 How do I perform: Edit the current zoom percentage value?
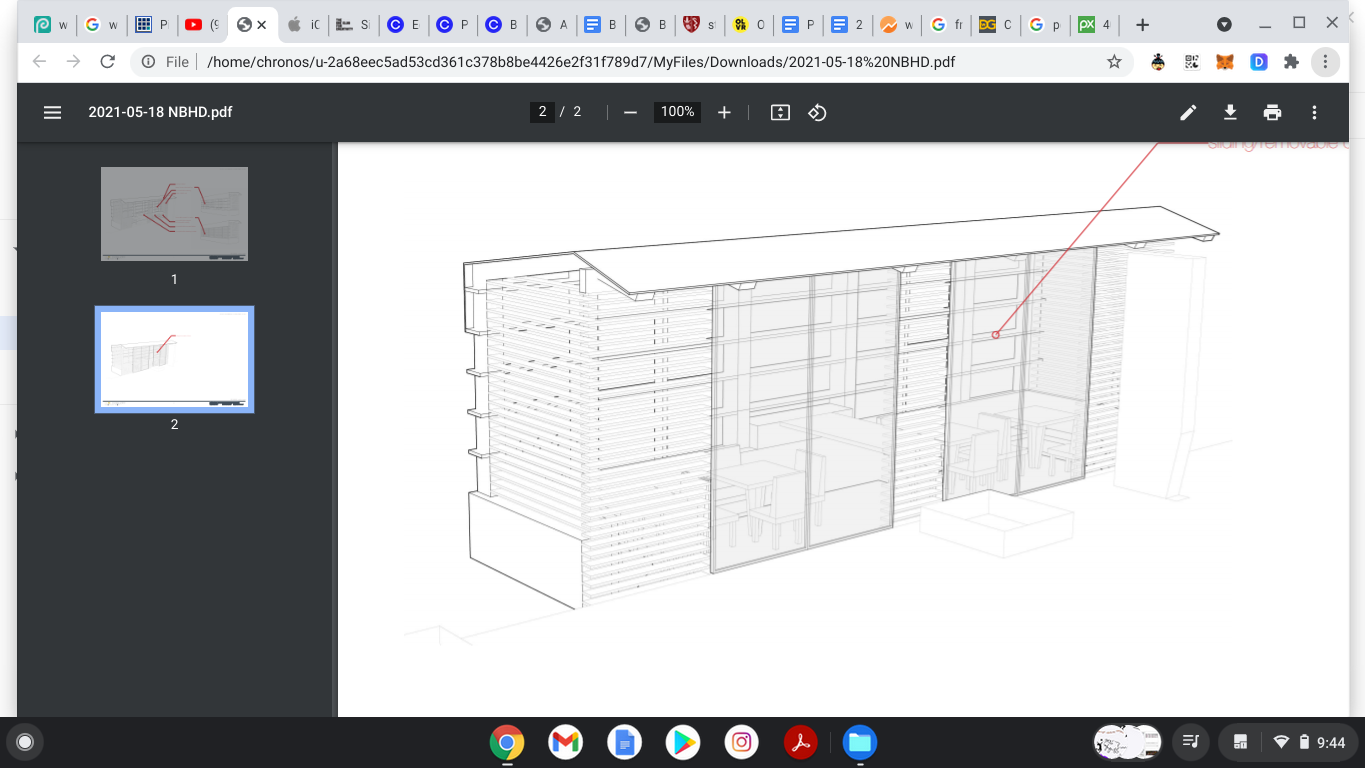[x=676, y=112]
